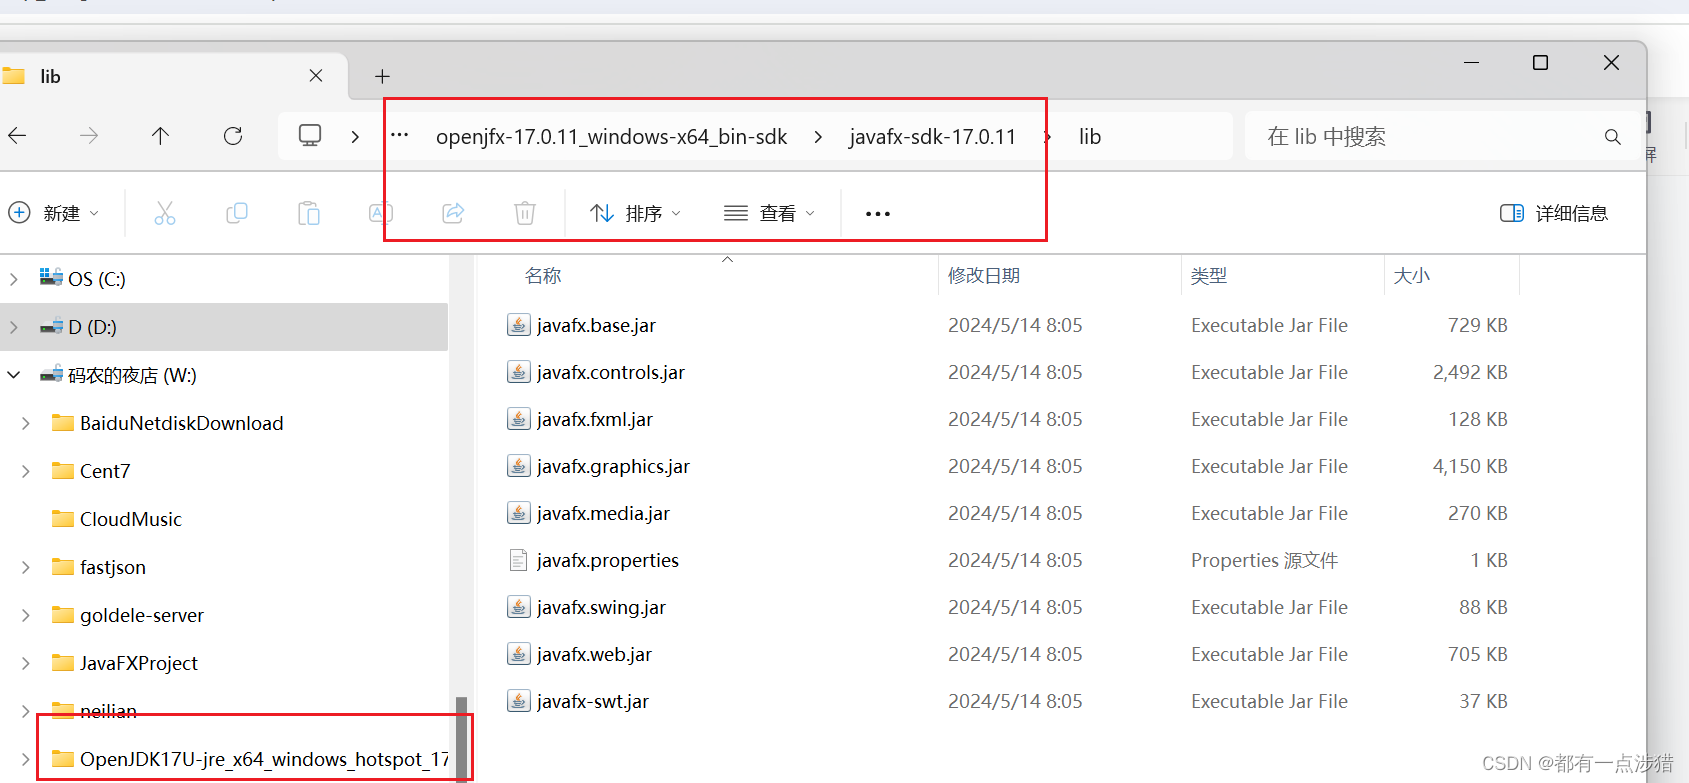The image size is (1689, 783).
Task: Click the CloudMusic folder icon
Action: click(63, 519)
